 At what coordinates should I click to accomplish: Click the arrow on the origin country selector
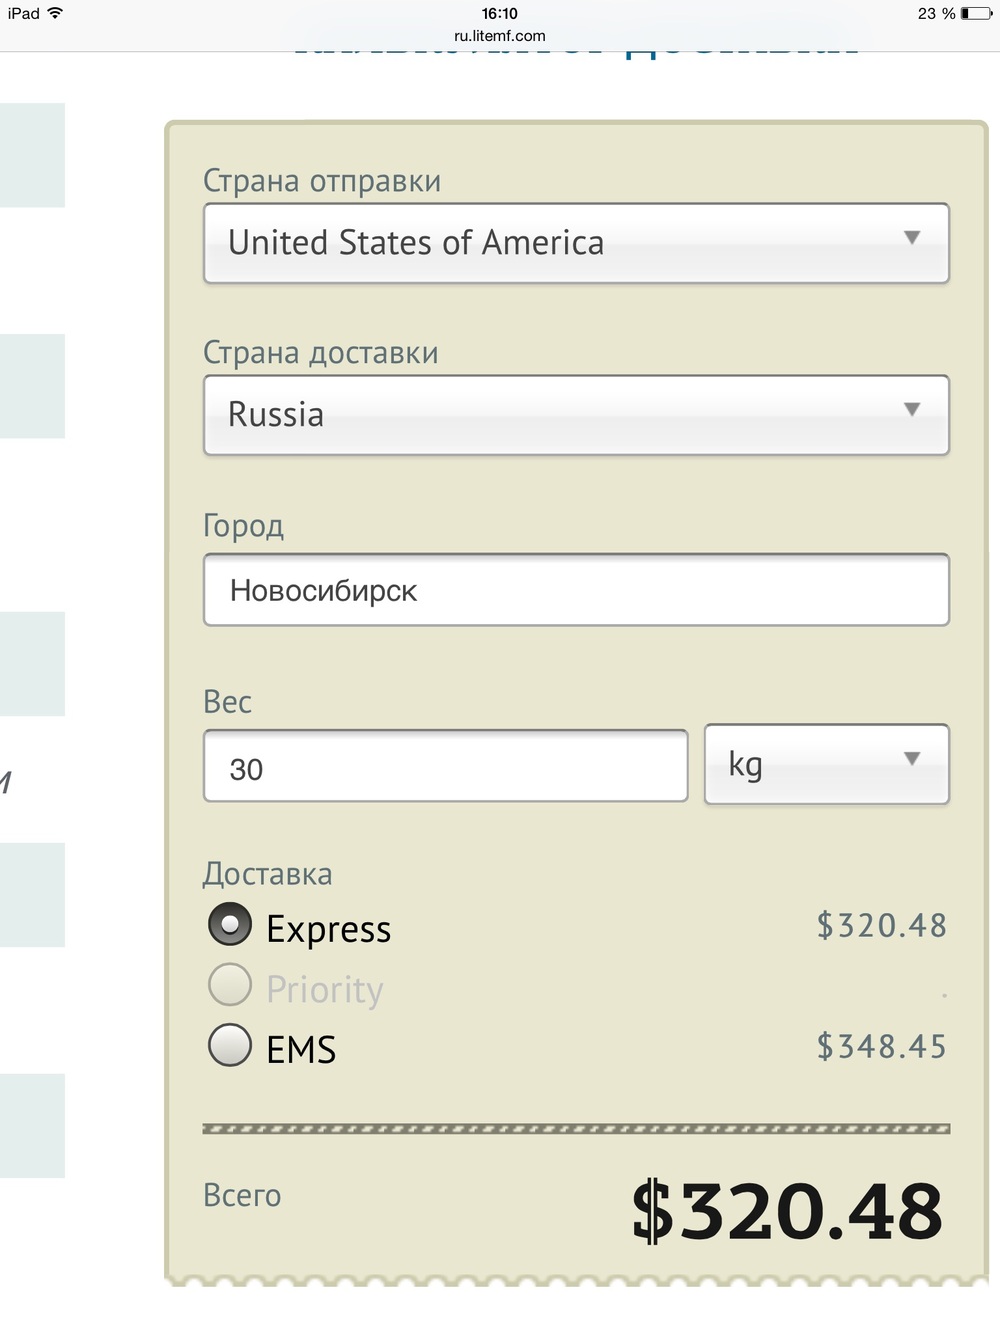click(x=912, y=238)
